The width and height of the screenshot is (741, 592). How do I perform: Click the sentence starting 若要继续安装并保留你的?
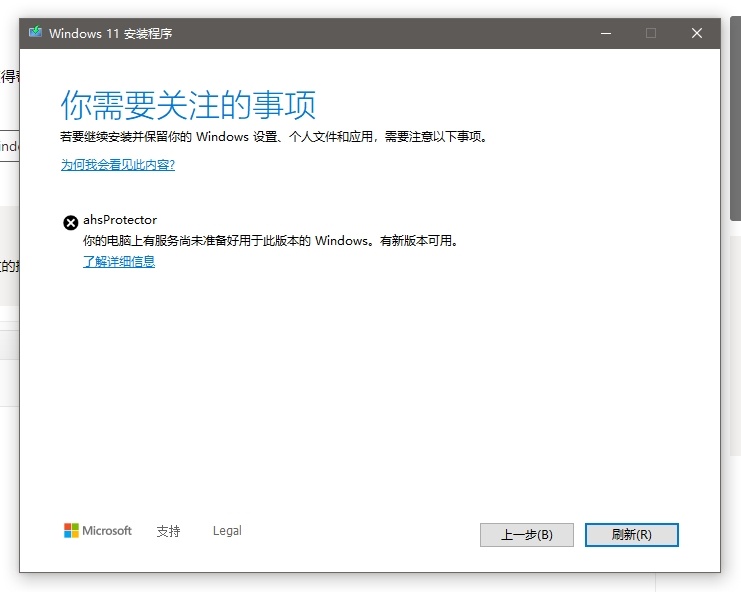tap(274, 137)
